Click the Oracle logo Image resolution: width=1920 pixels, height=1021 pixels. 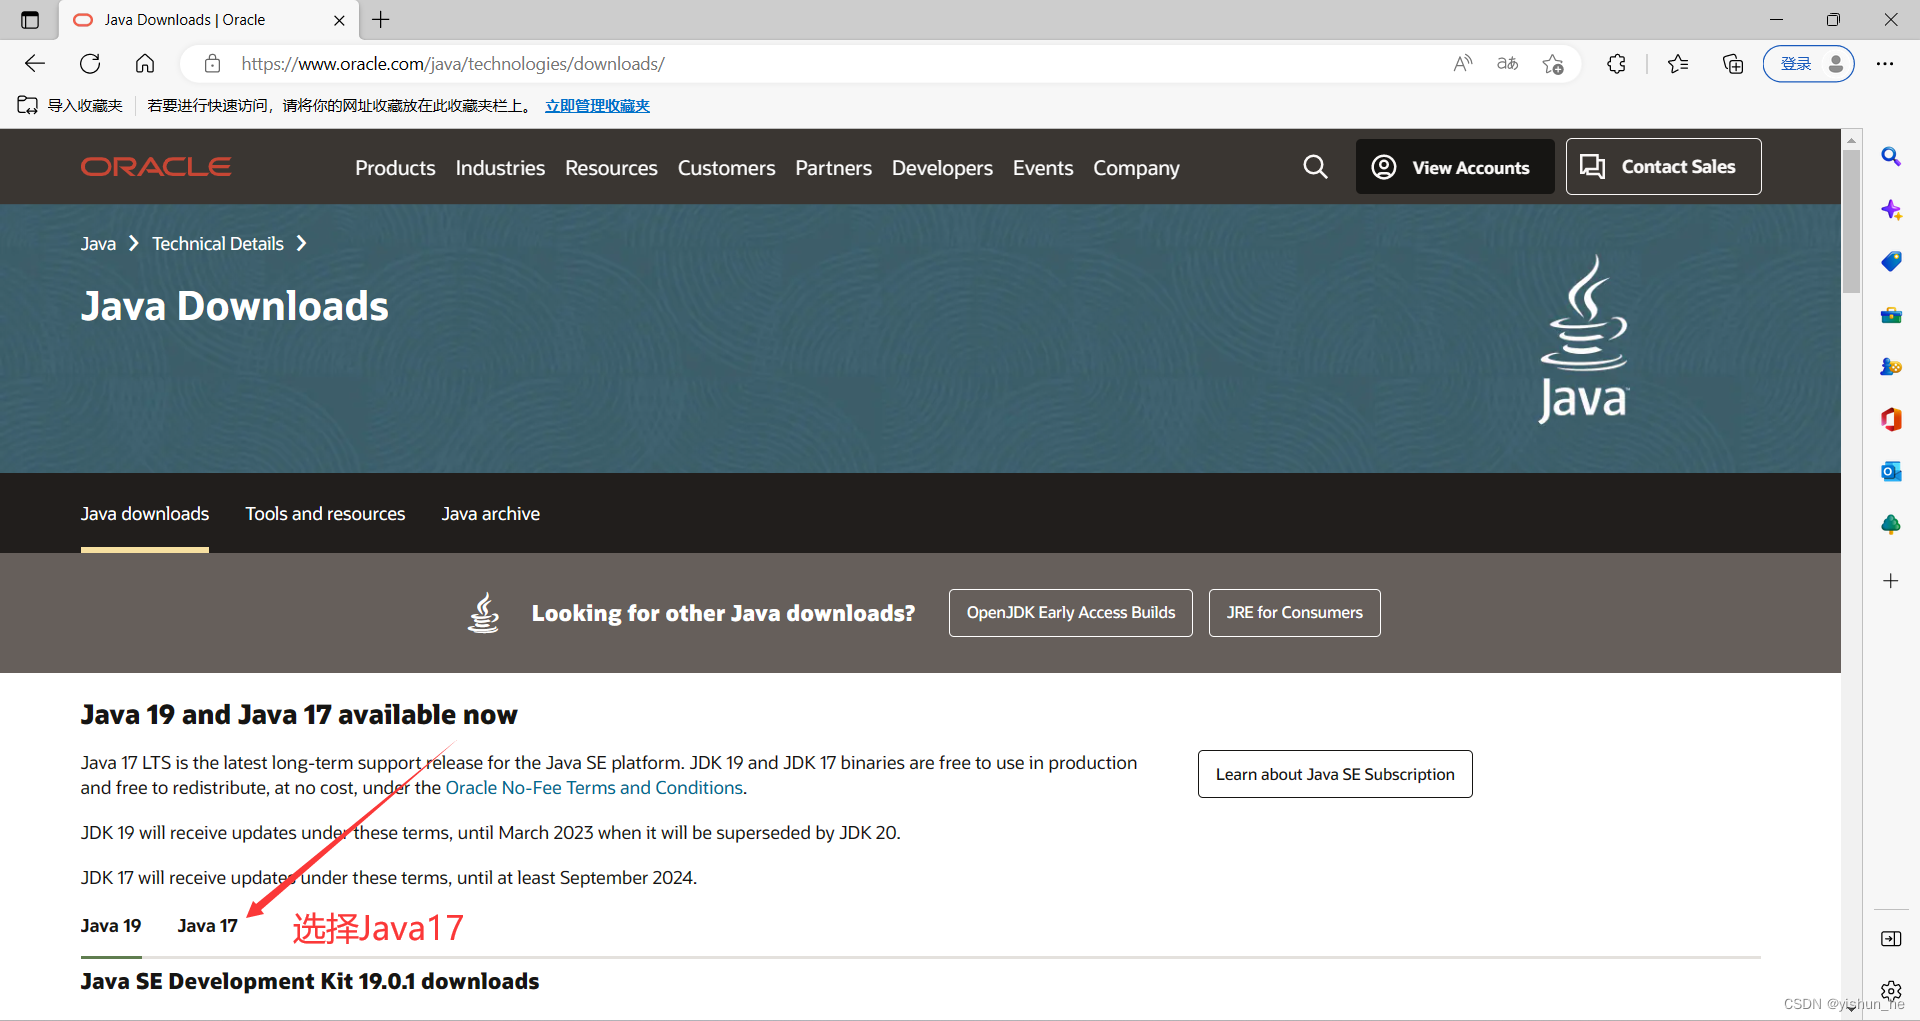coord(156,167)
